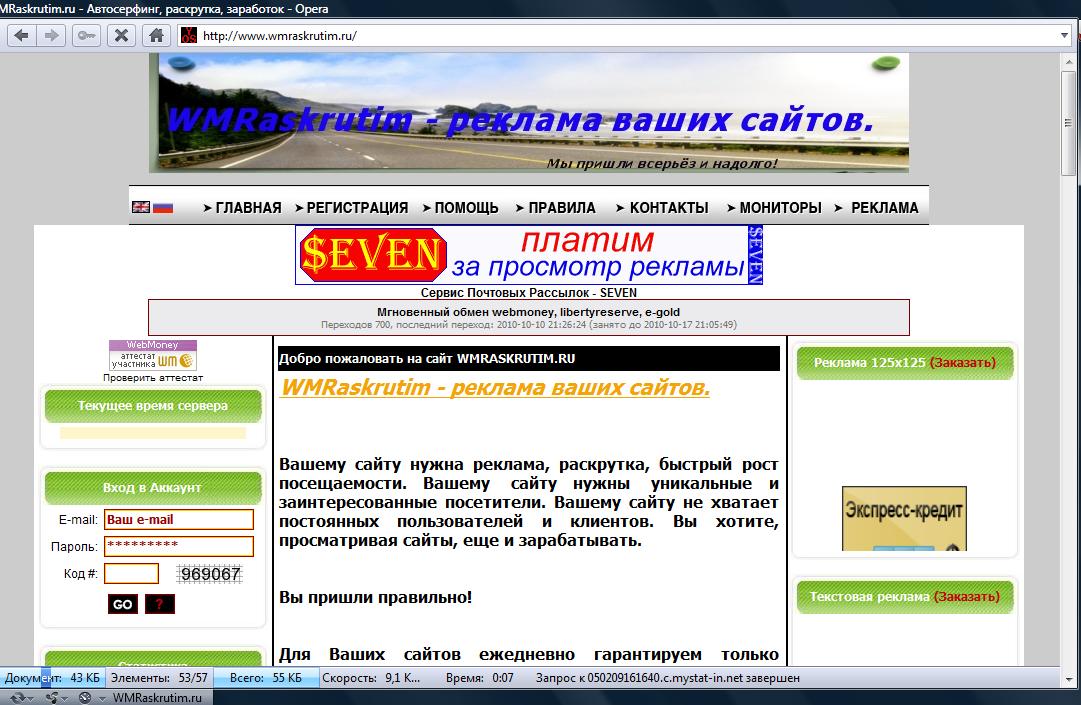Click the Всего: 55 КБ status entry
Viewport: 1081px width, 705px height.
266,678
